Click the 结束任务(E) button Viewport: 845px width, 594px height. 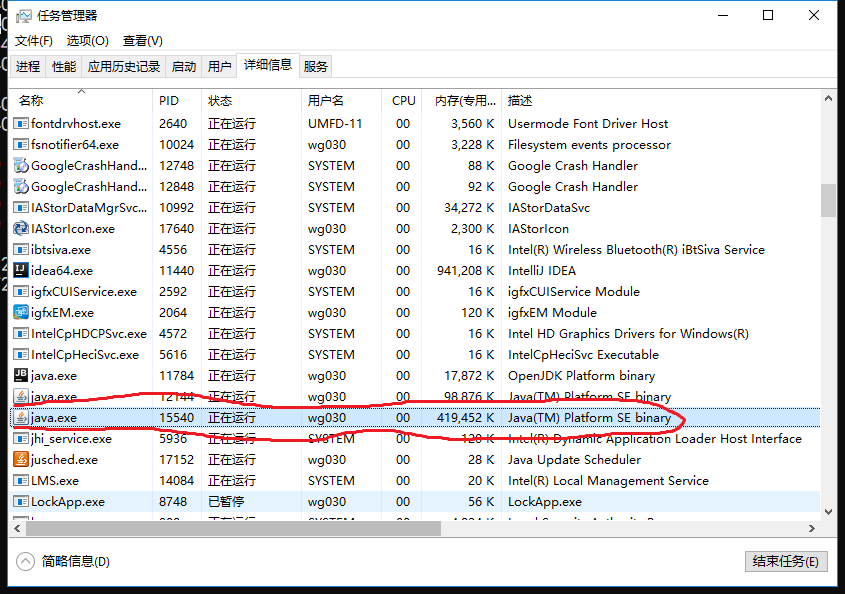pos(787,562)
